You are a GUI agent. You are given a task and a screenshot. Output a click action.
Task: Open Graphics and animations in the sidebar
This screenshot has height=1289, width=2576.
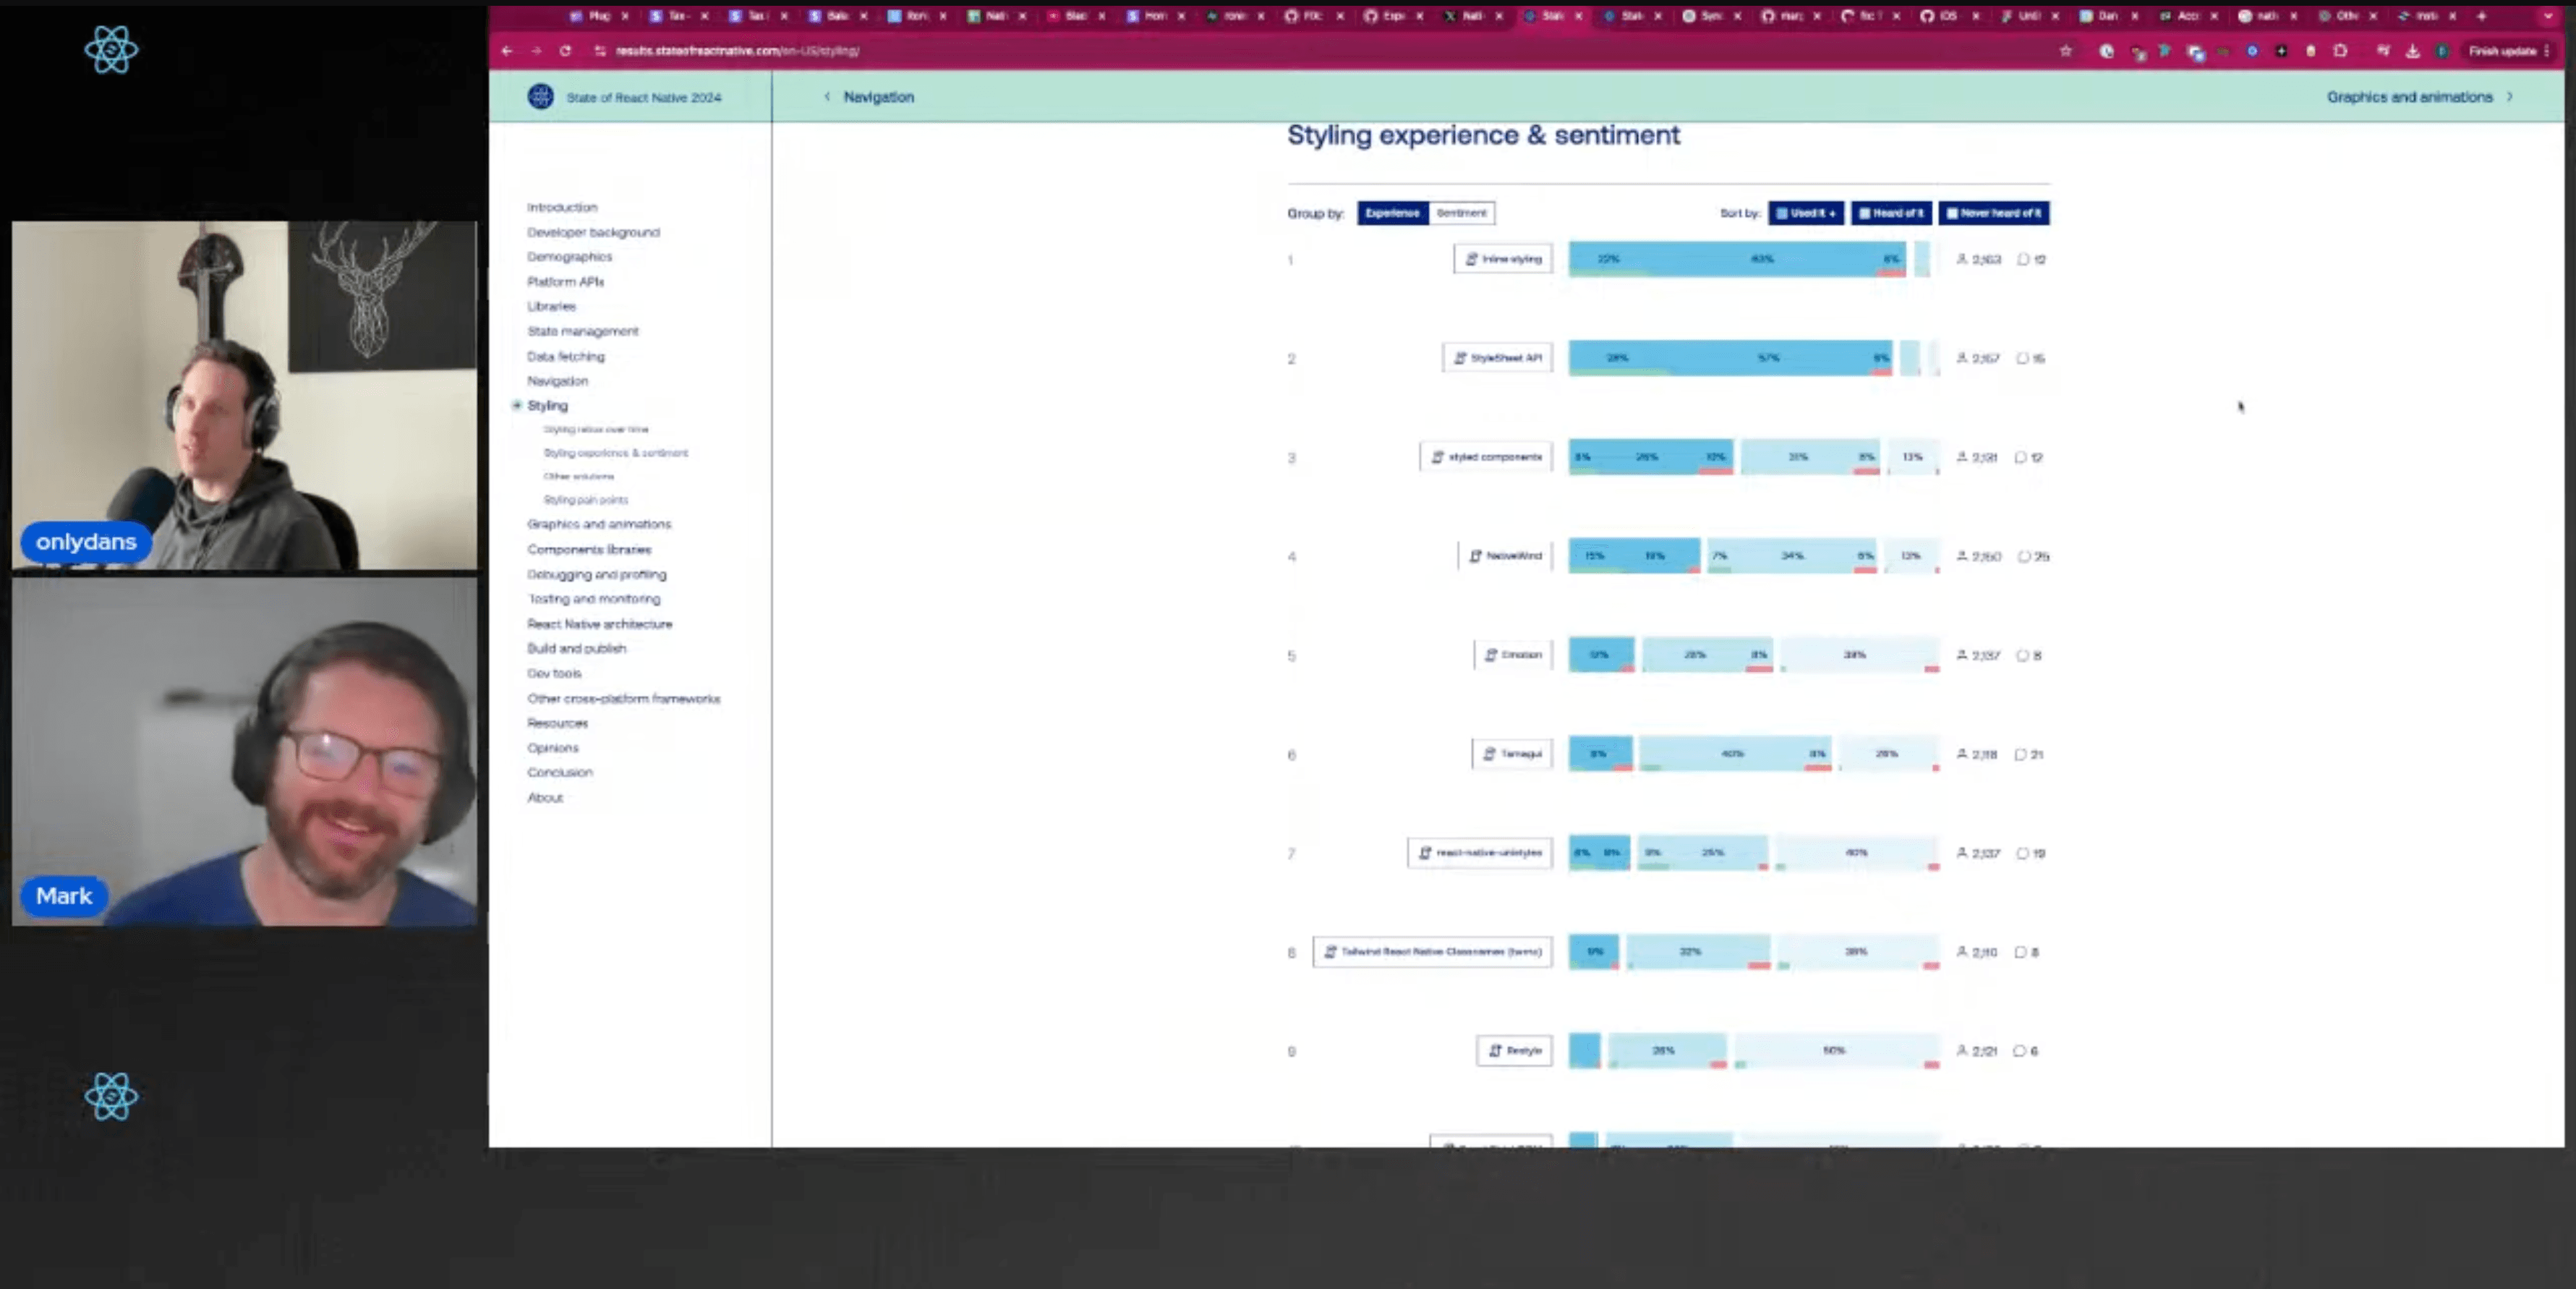coord(599,524)
